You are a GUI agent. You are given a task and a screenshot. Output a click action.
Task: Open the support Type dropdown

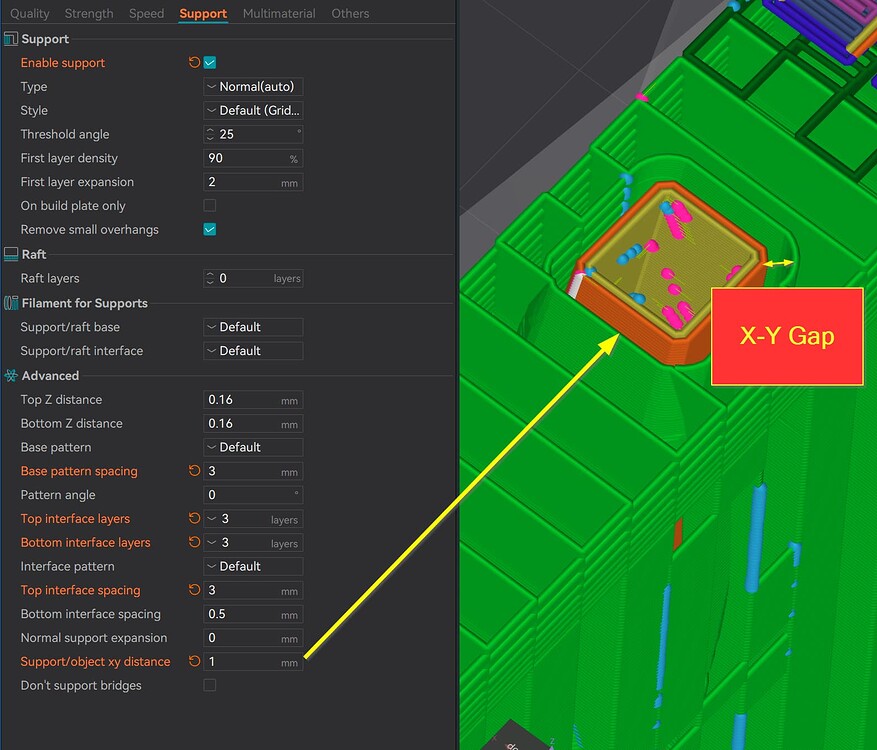pos(253,87)
